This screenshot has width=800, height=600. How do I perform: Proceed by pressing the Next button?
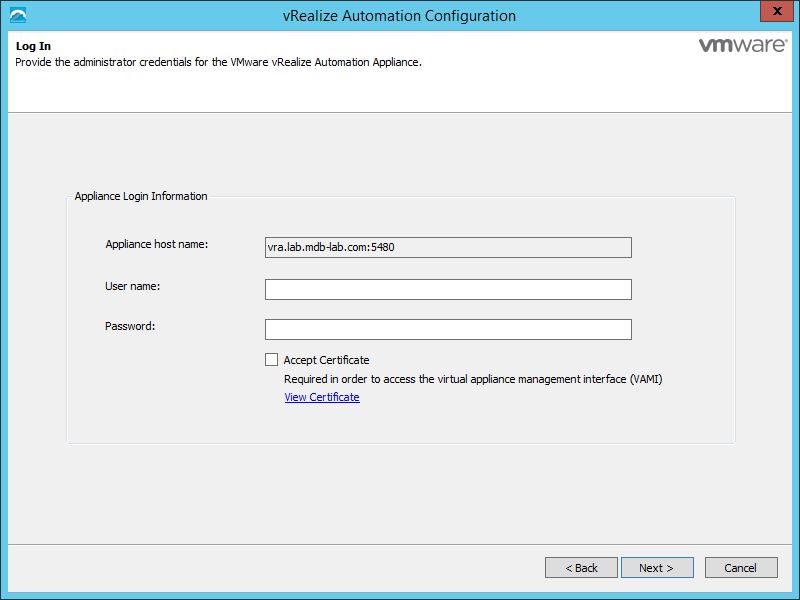[657, 567]
